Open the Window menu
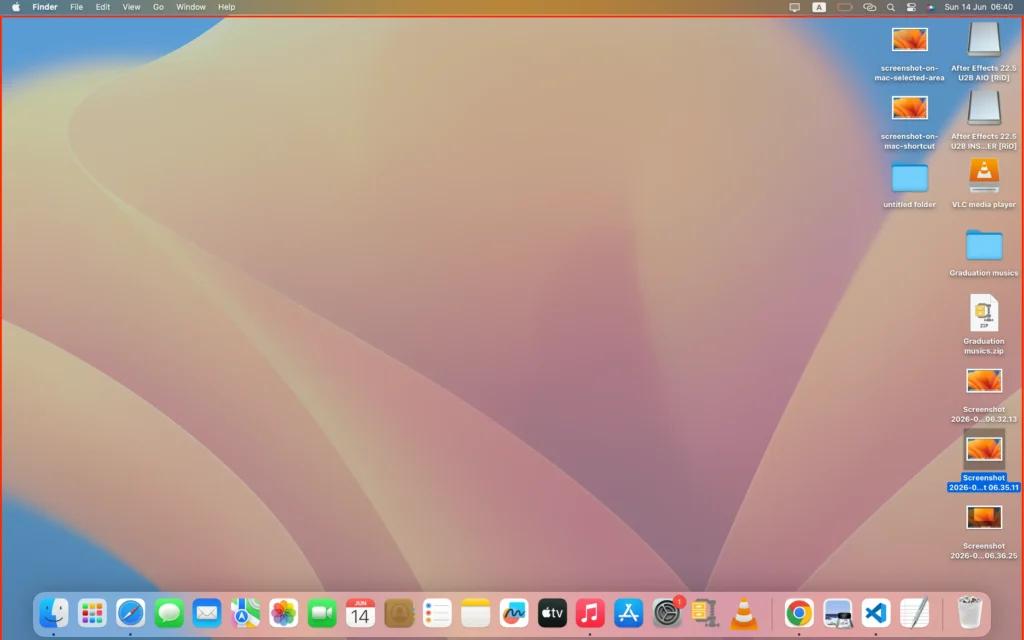The image size is (1024, 640). tap(191, 7)
